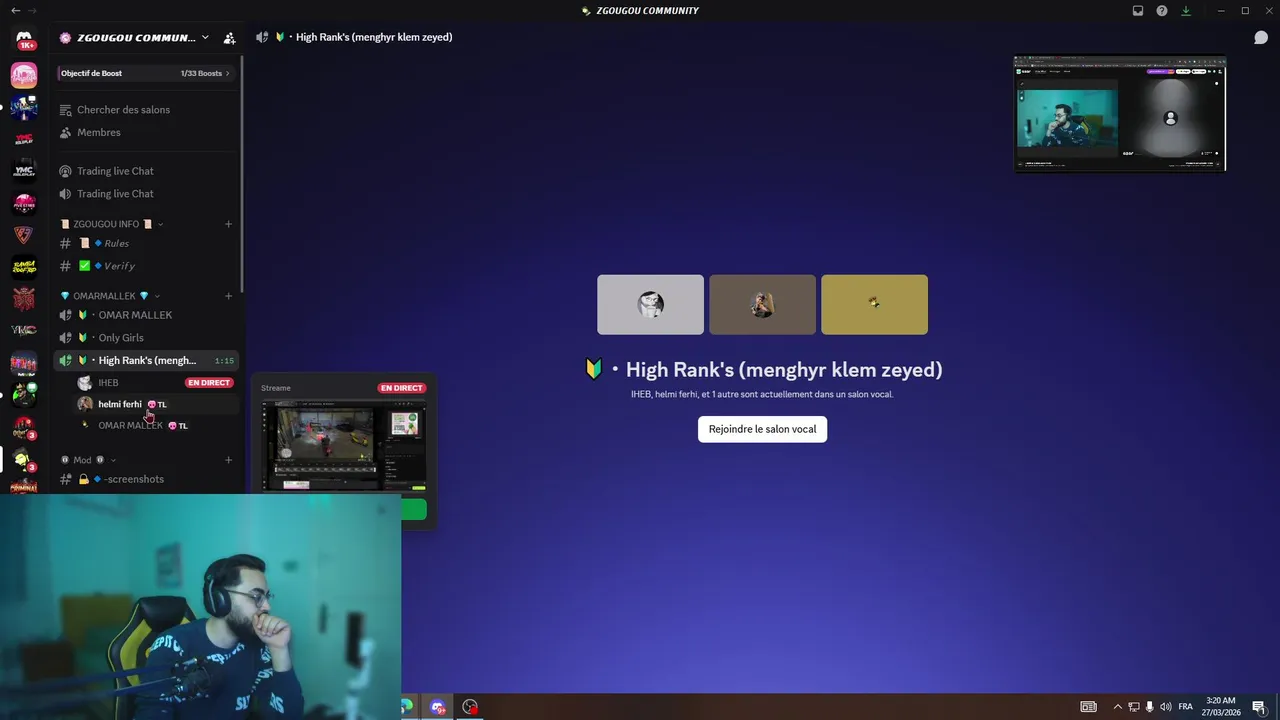Add a channel to OMARMALLEK category
This screenshot has height=720, width=1280.
228,296
